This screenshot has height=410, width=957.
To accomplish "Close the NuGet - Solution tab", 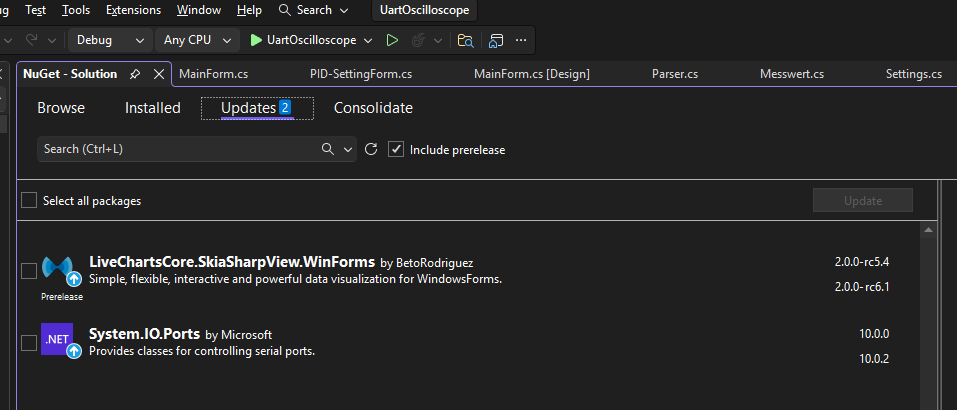I will click(159, 74).
